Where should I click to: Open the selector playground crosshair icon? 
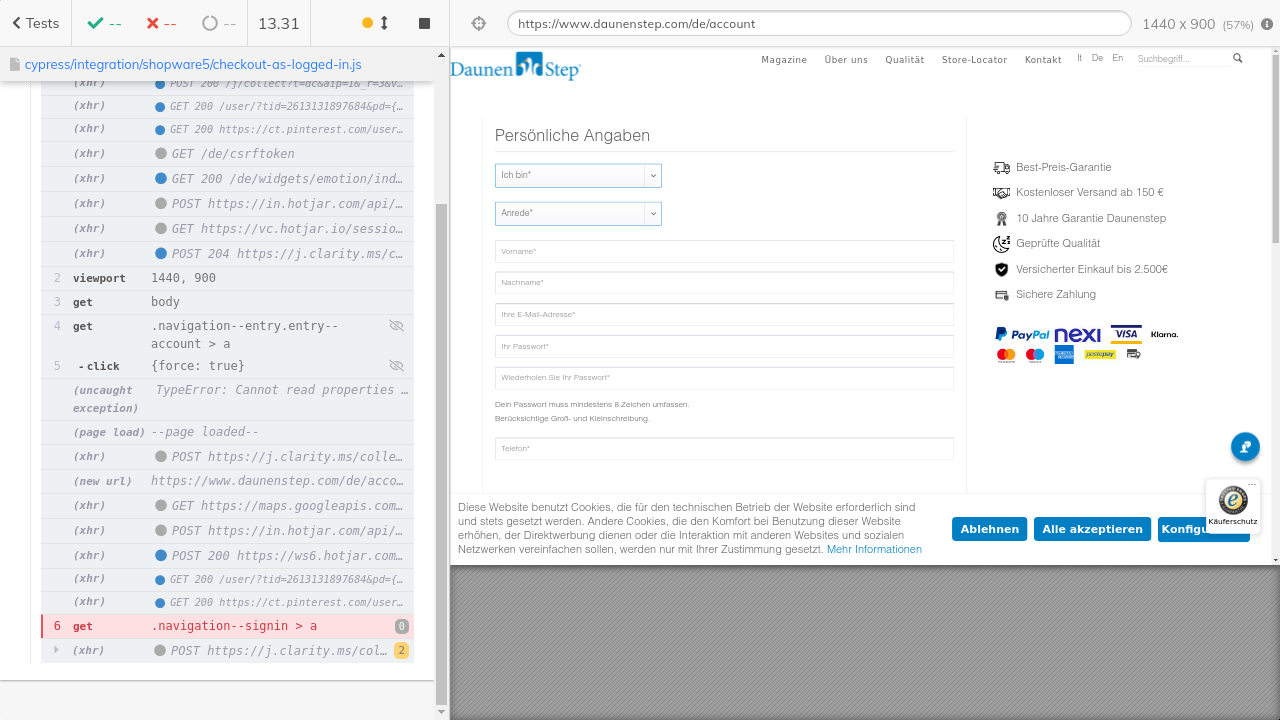click(478, 23)
